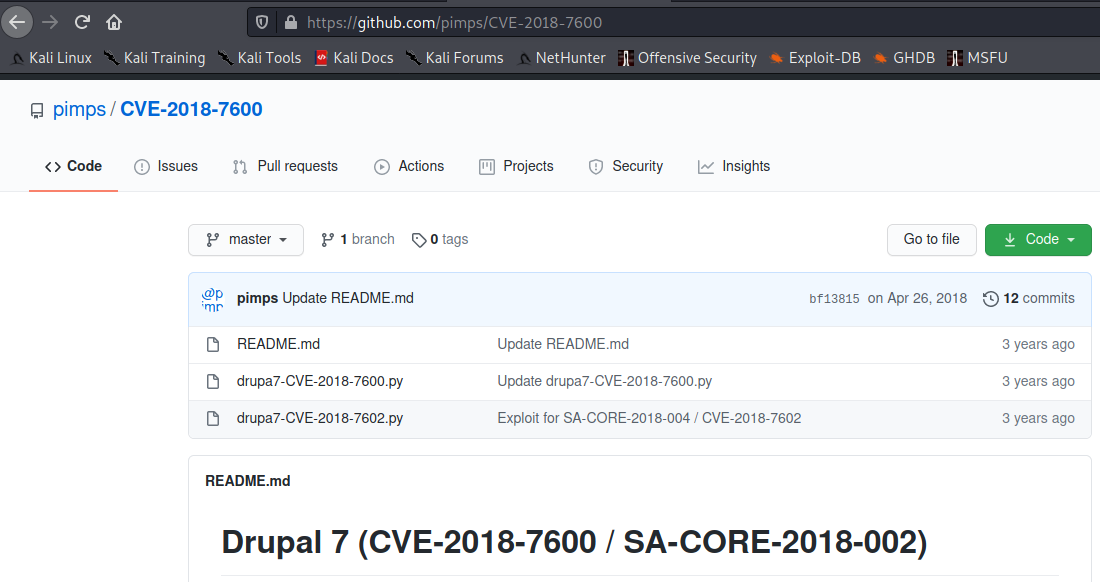Open the Kali Linux bookmark
The height and width of the screenshot is (582, 1100).
(x=51, y=58)
